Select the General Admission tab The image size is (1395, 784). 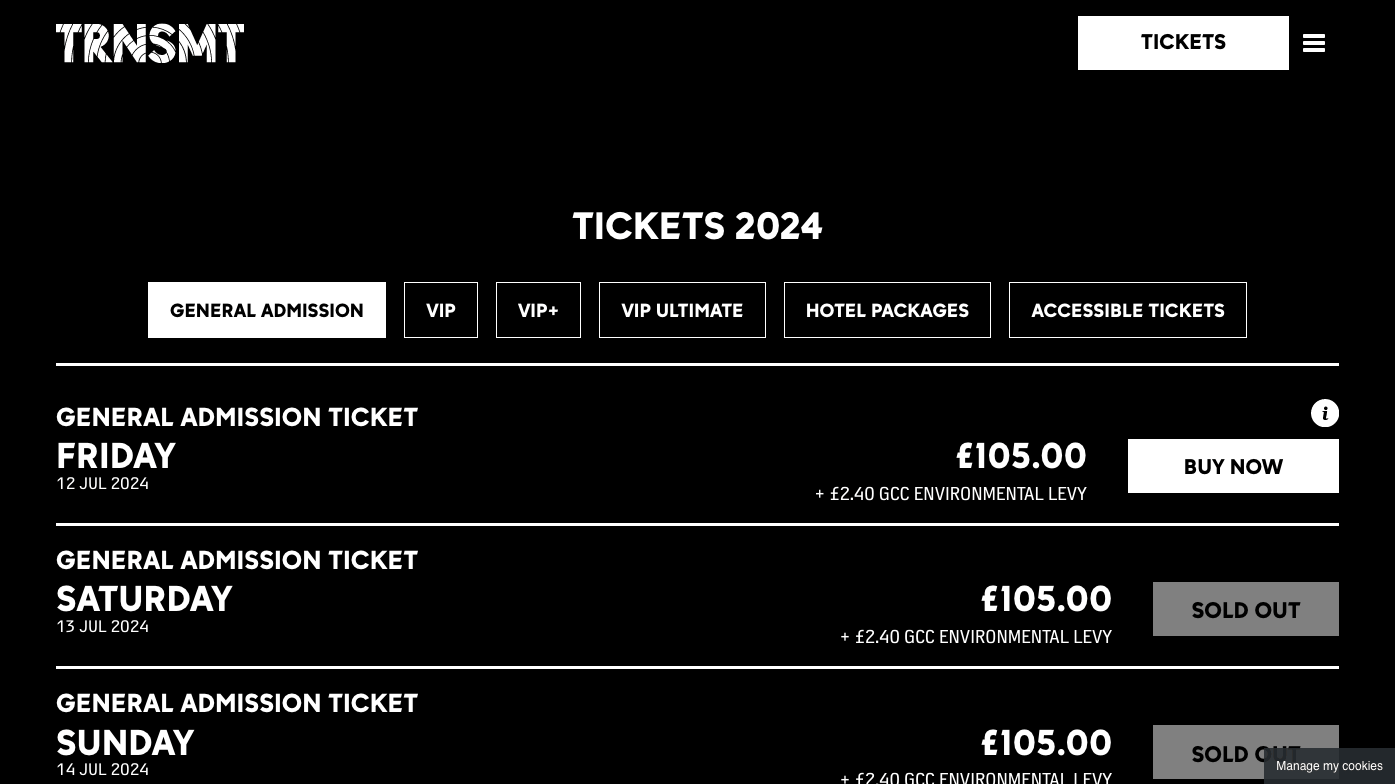pyautogui.click(x=267, y=310)
